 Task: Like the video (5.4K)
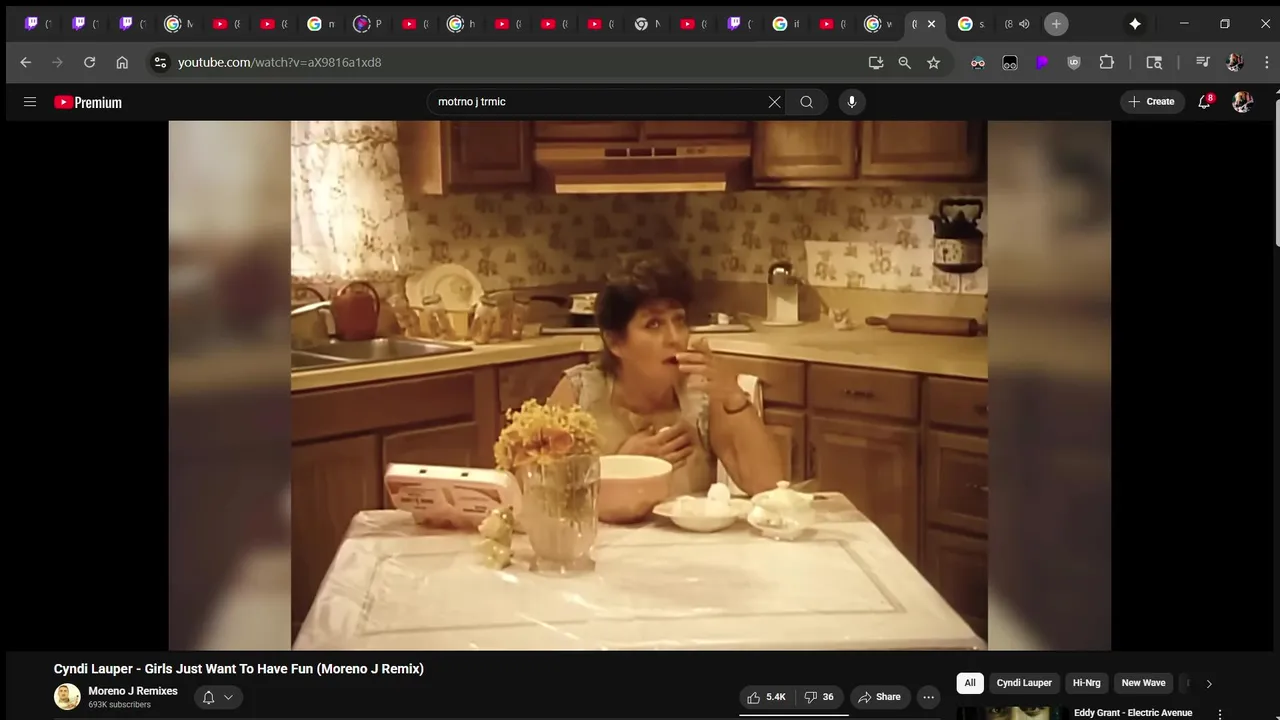767,697
